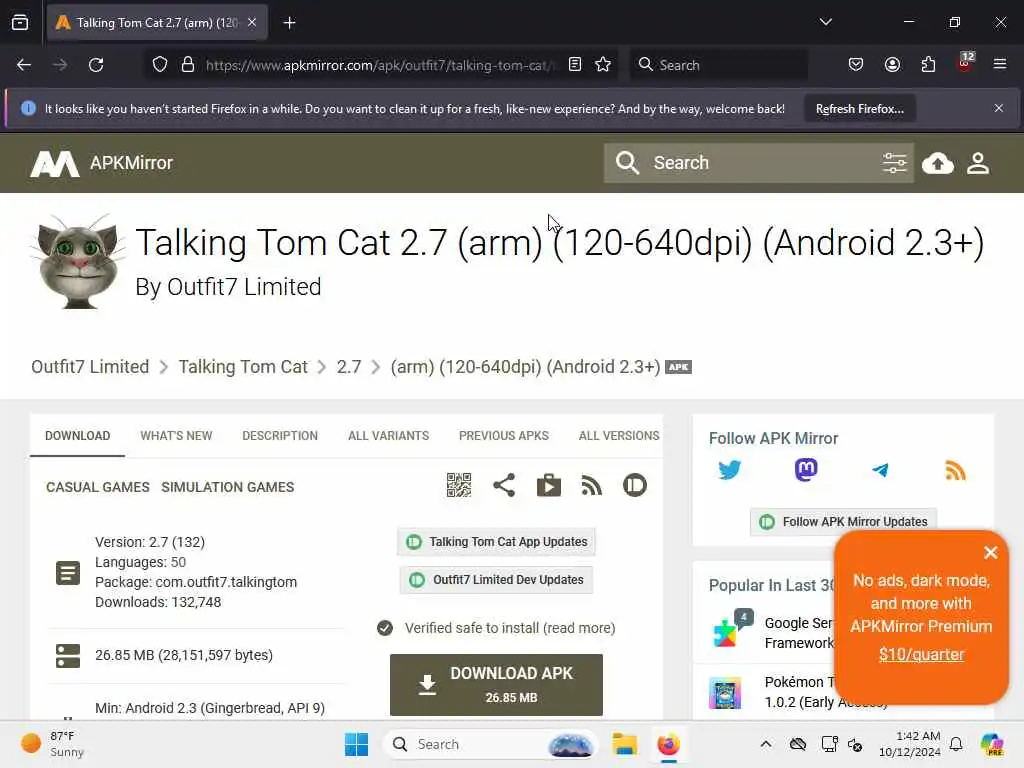Close the Talking Tom Cat browser tab
This screenshot has width=1024, height=768.
tap(252, 22)
